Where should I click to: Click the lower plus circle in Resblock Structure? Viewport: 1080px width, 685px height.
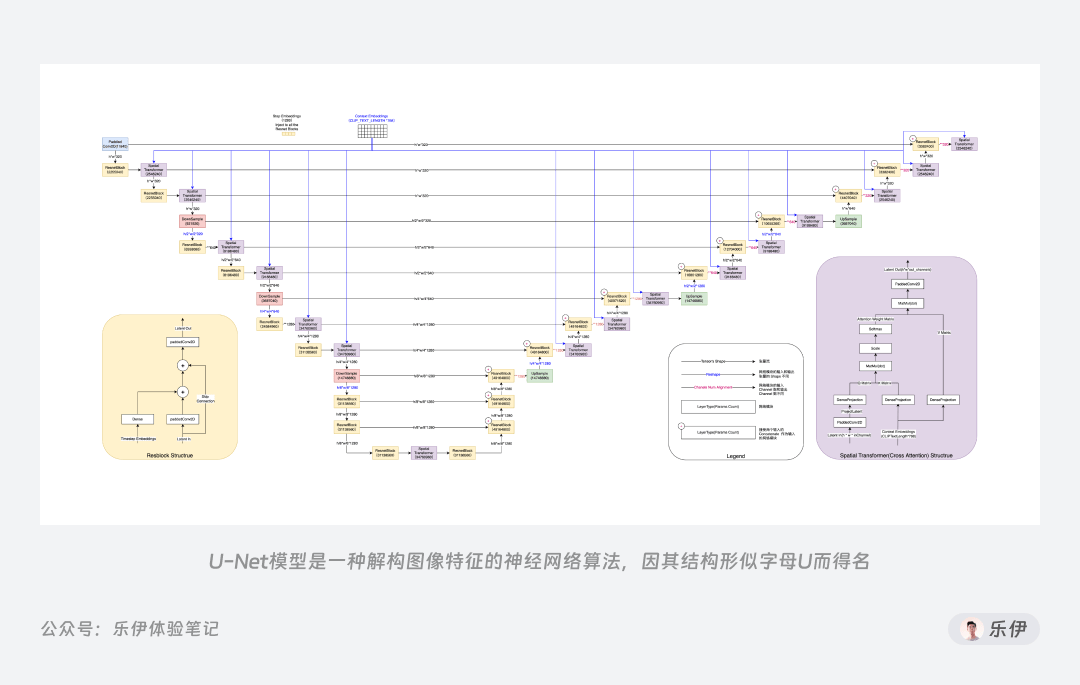coord(183,392)
